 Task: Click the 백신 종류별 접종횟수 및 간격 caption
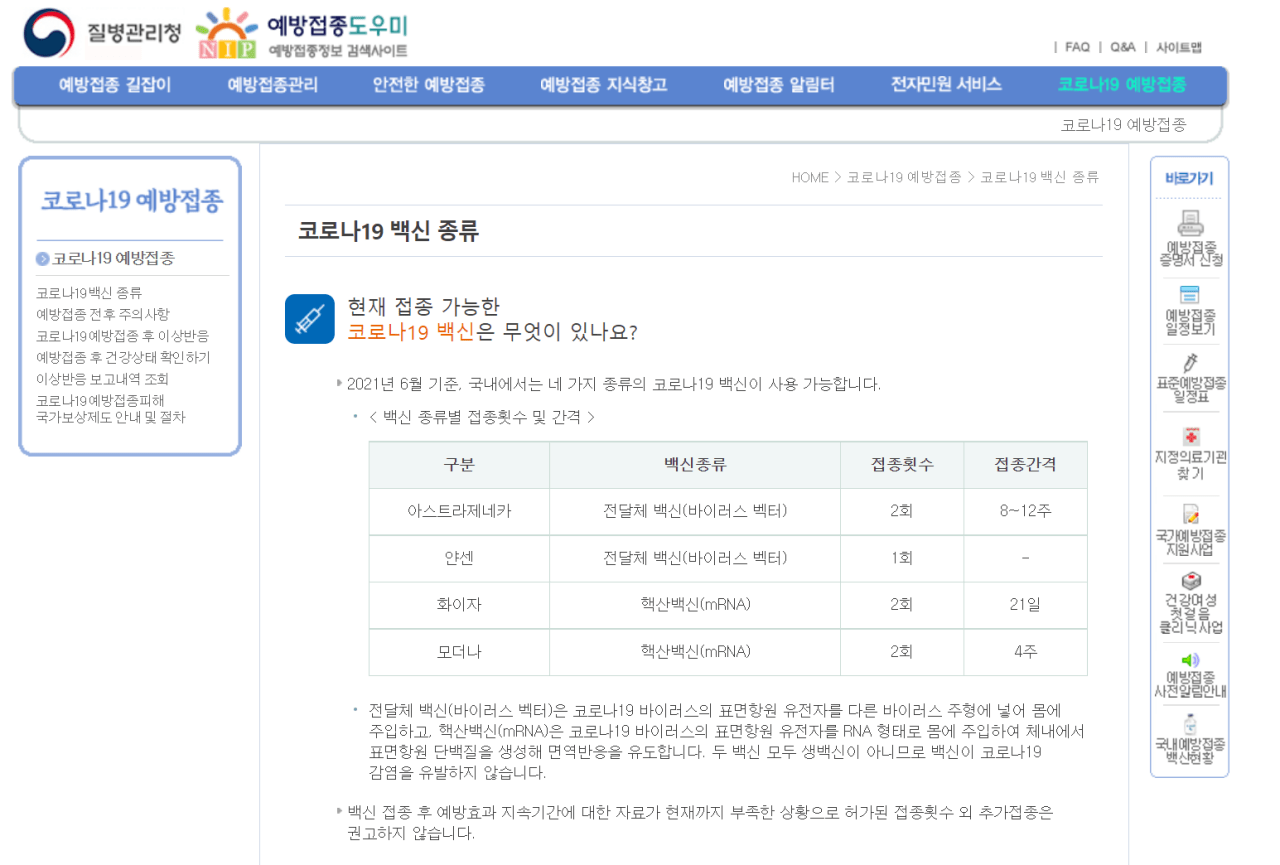[482, 417]
